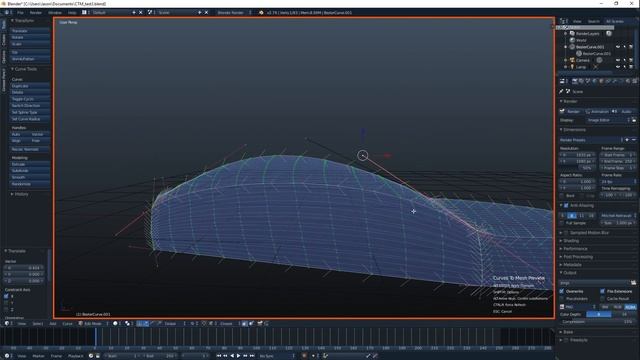Open the render engine dropdown
The height and width of the screenshot is (360, 640).
[233, 13]
